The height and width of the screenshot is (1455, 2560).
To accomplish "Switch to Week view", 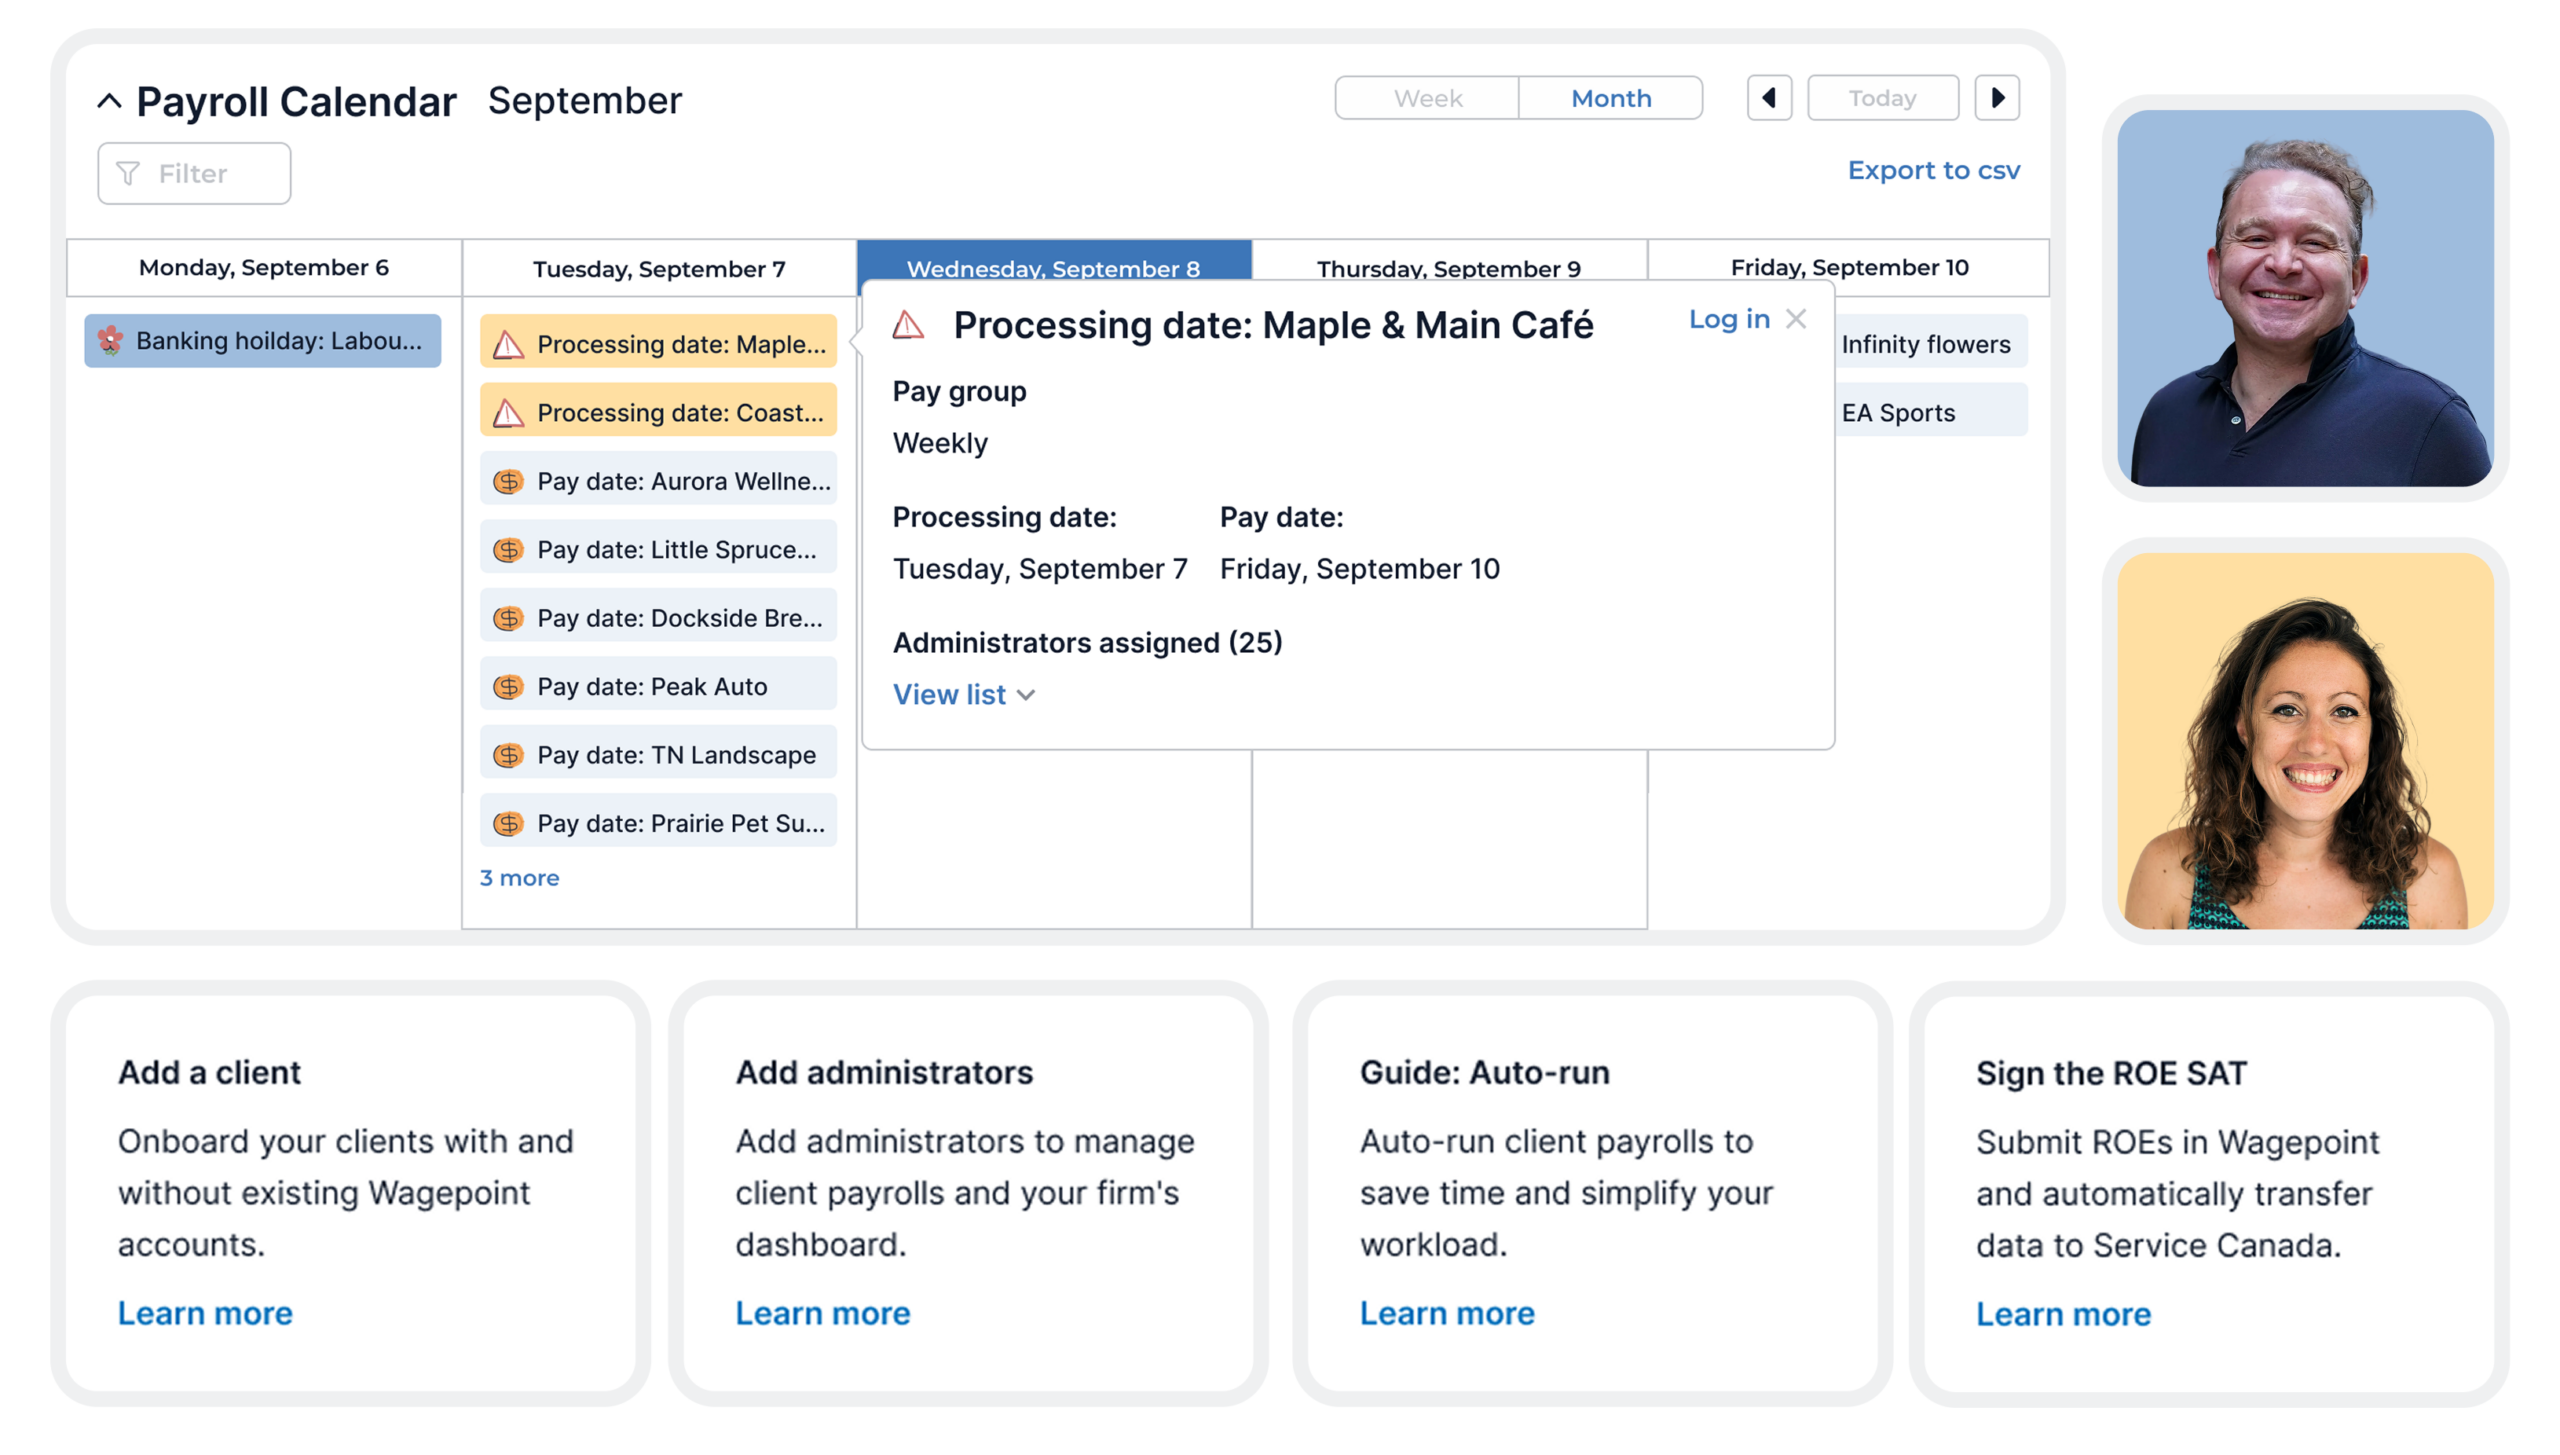I will click(x=1426, y=97).
